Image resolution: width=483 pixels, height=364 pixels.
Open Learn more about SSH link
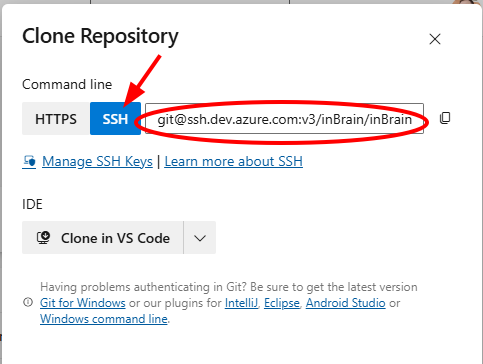[234, 162]
